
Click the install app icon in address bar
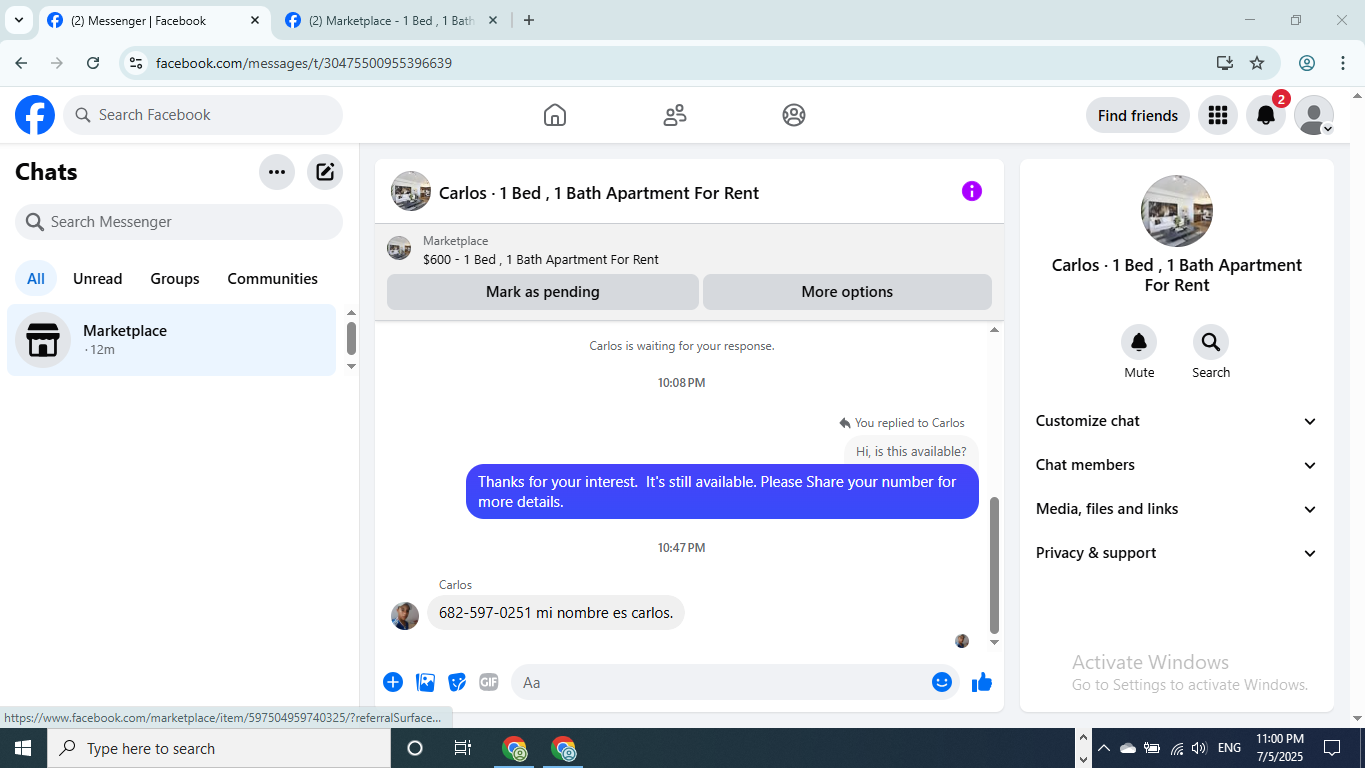pos(1225,63)
